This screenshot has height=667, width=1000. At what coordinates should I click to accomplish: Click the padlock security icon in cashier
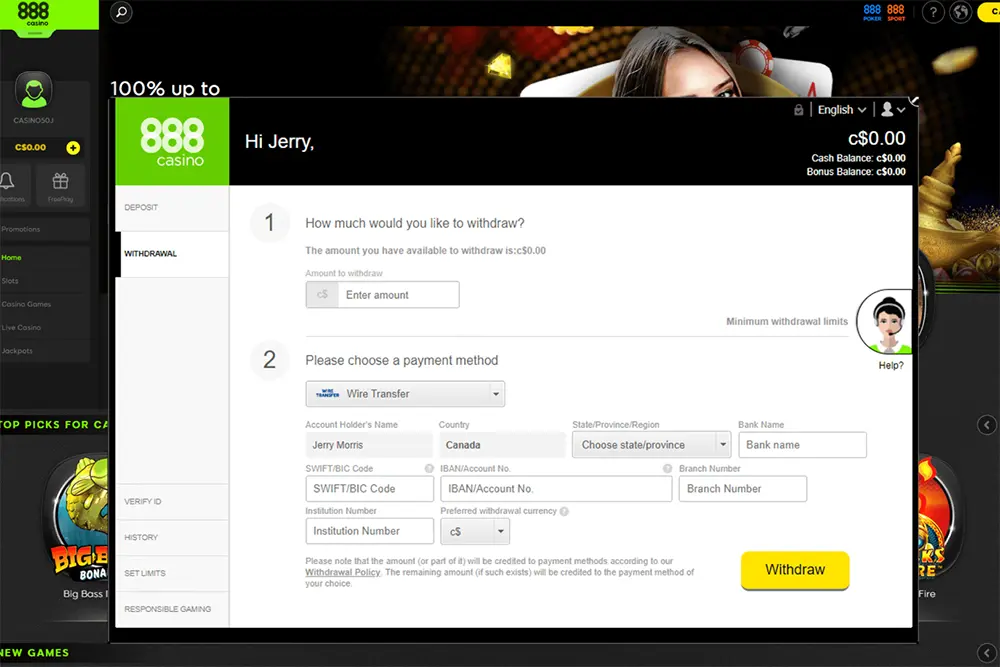coord(798,110)
